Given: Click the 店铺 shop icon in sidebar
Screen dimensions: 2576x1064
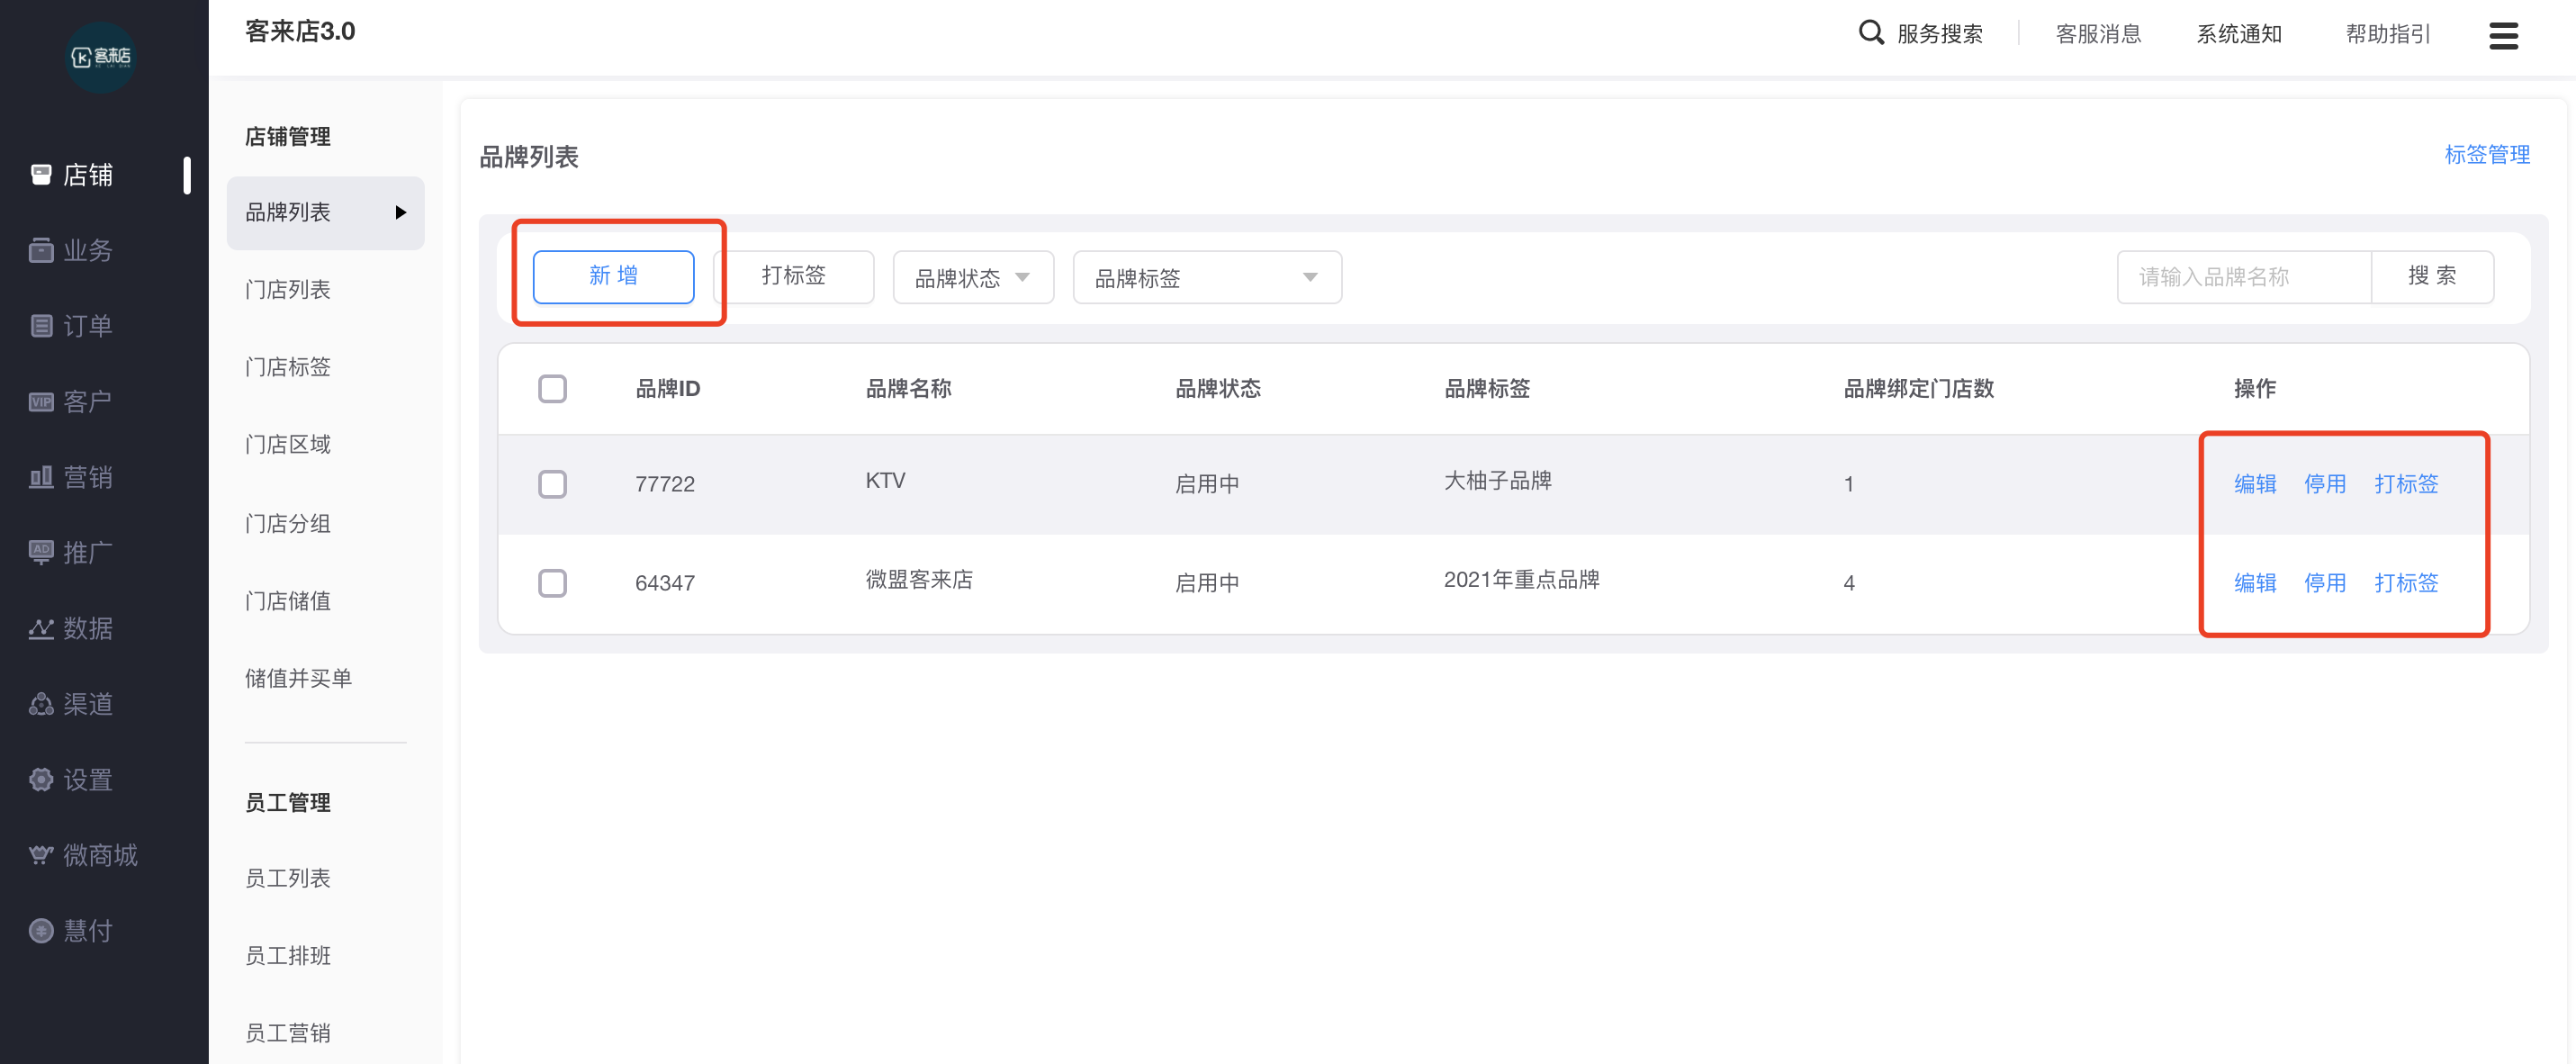Looking at the screenshot, I should [41, 175].
